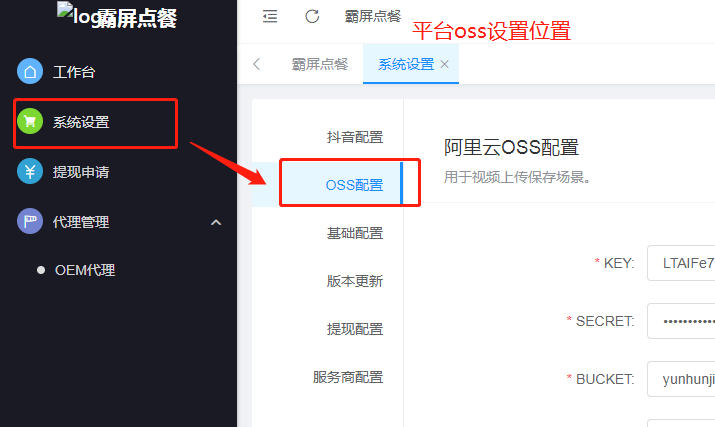Click the BUCKET input field

(681, 379)
